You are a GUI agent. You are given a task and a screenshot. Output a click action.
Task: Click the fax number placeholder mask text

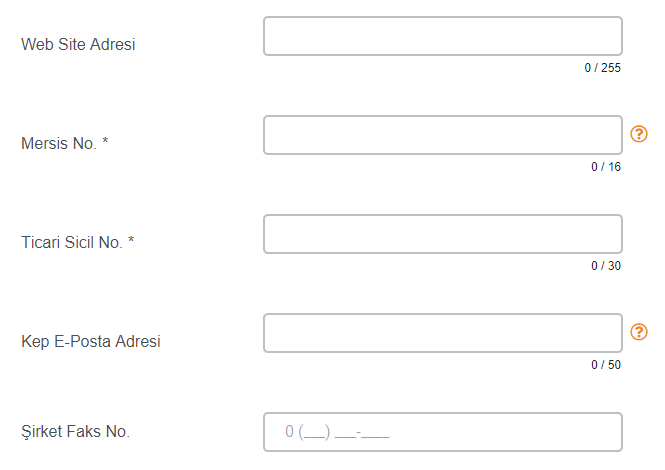click(x=337, y=433)
